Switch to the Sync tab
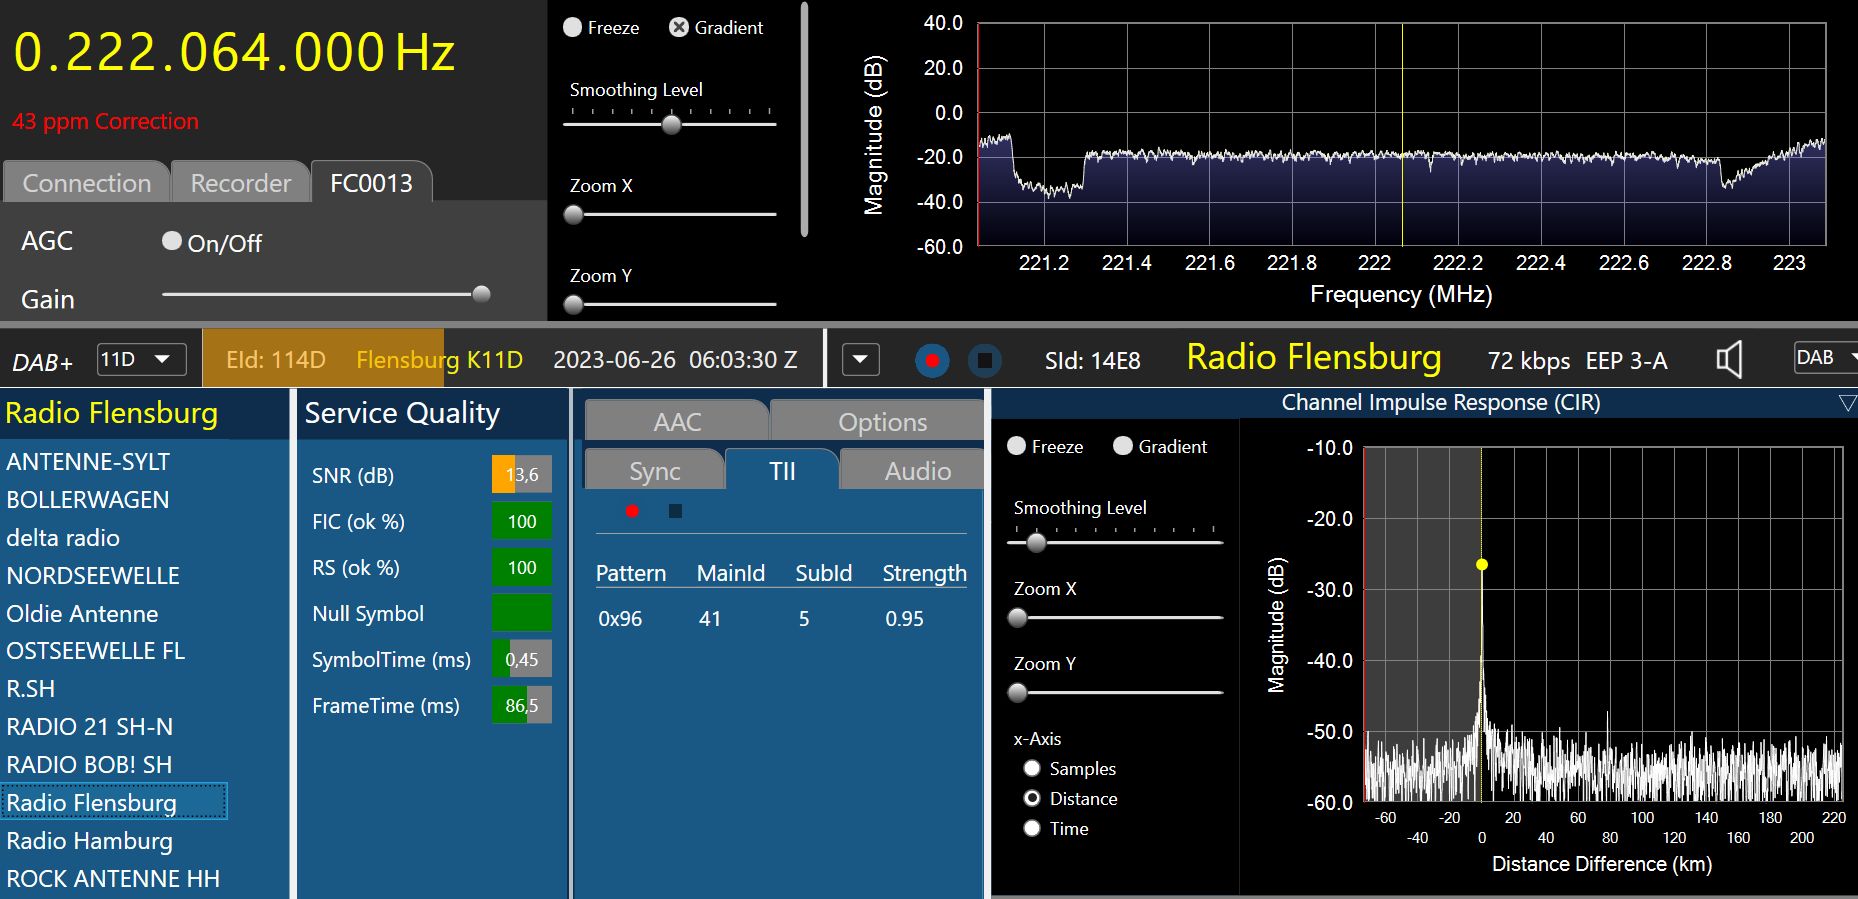The width and height of the screenshot is (1858, 899). point(654,471)
